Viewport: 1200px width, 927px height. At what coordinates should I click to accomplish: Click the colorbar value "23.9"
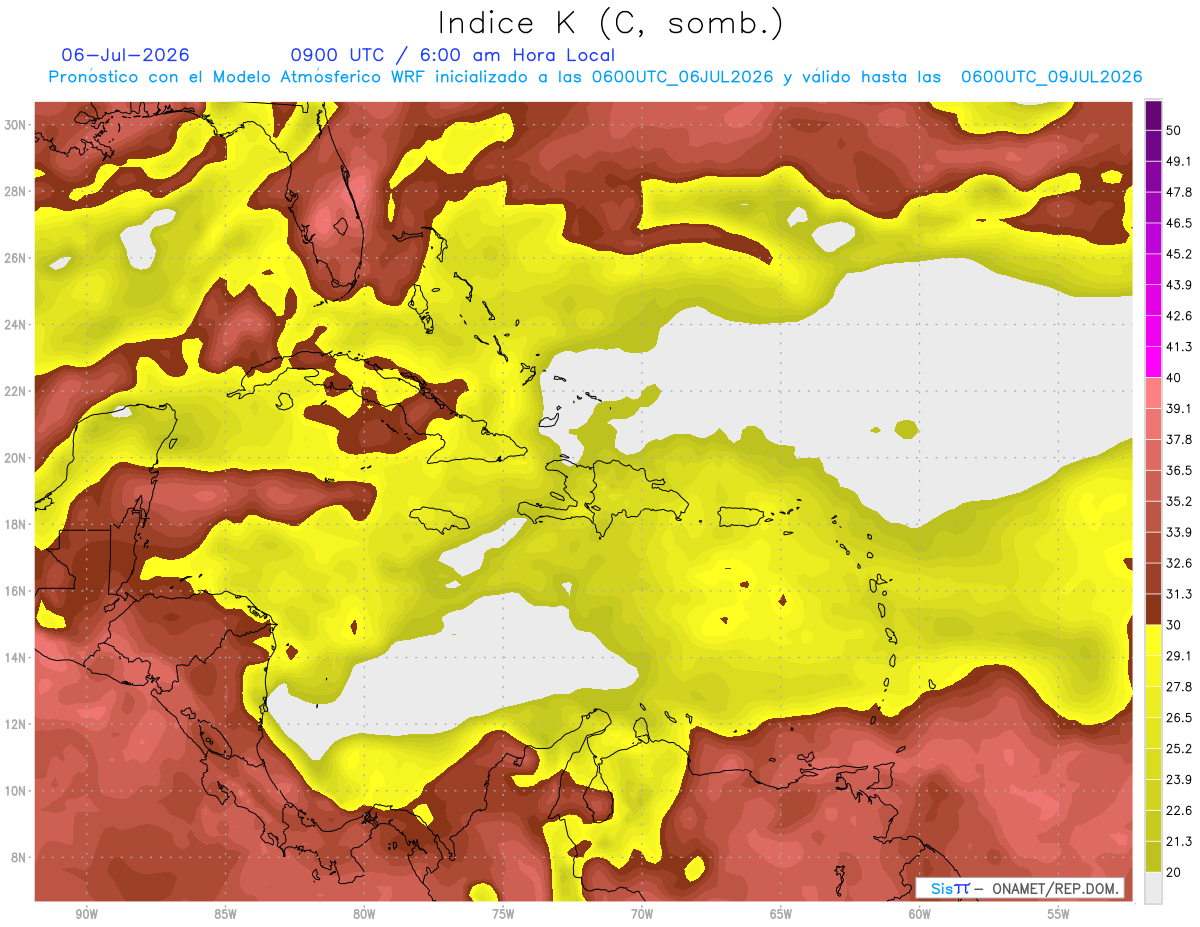(1179, 780)
